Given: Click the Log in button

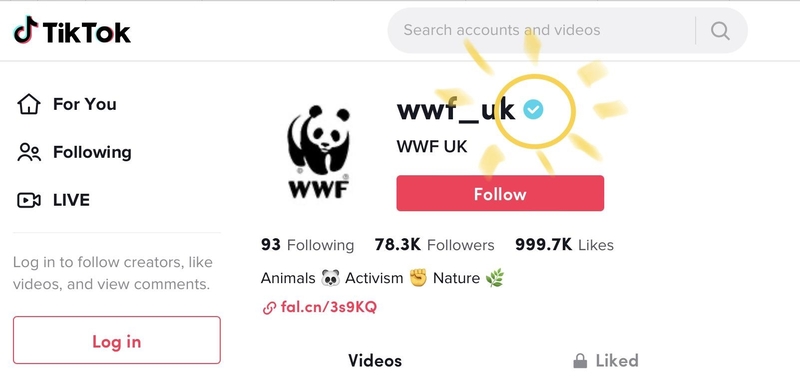Looking at the screenshot, I should click(117, 340).
